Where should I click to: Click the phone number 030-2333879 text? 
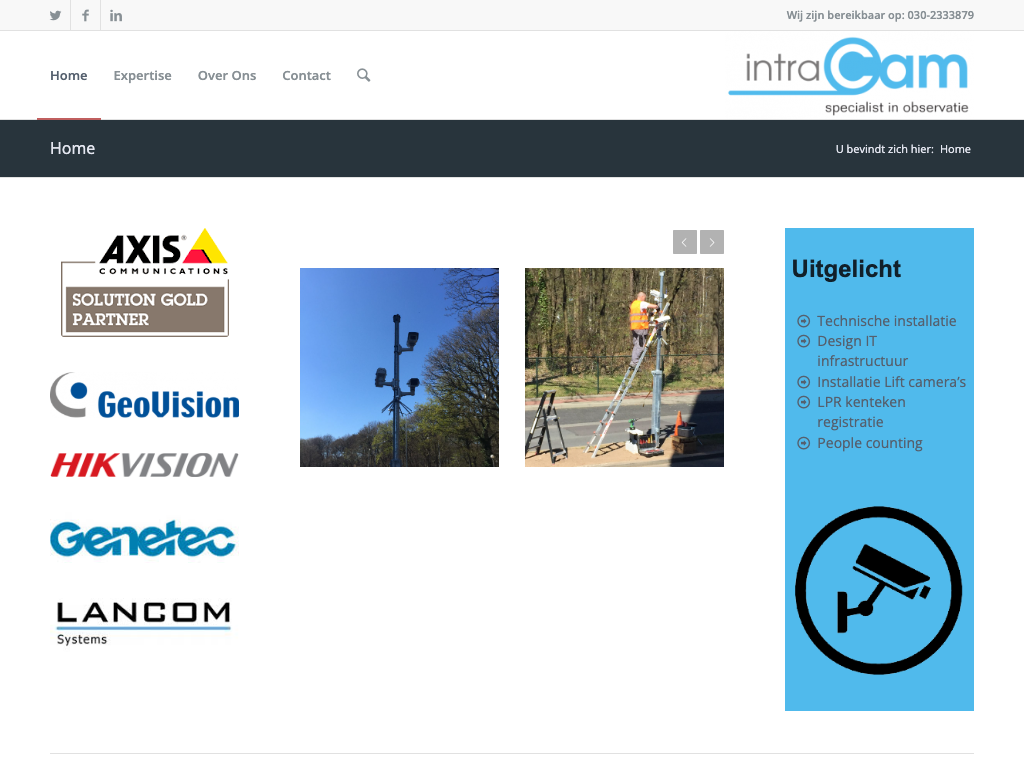click(x=940, y=15)
